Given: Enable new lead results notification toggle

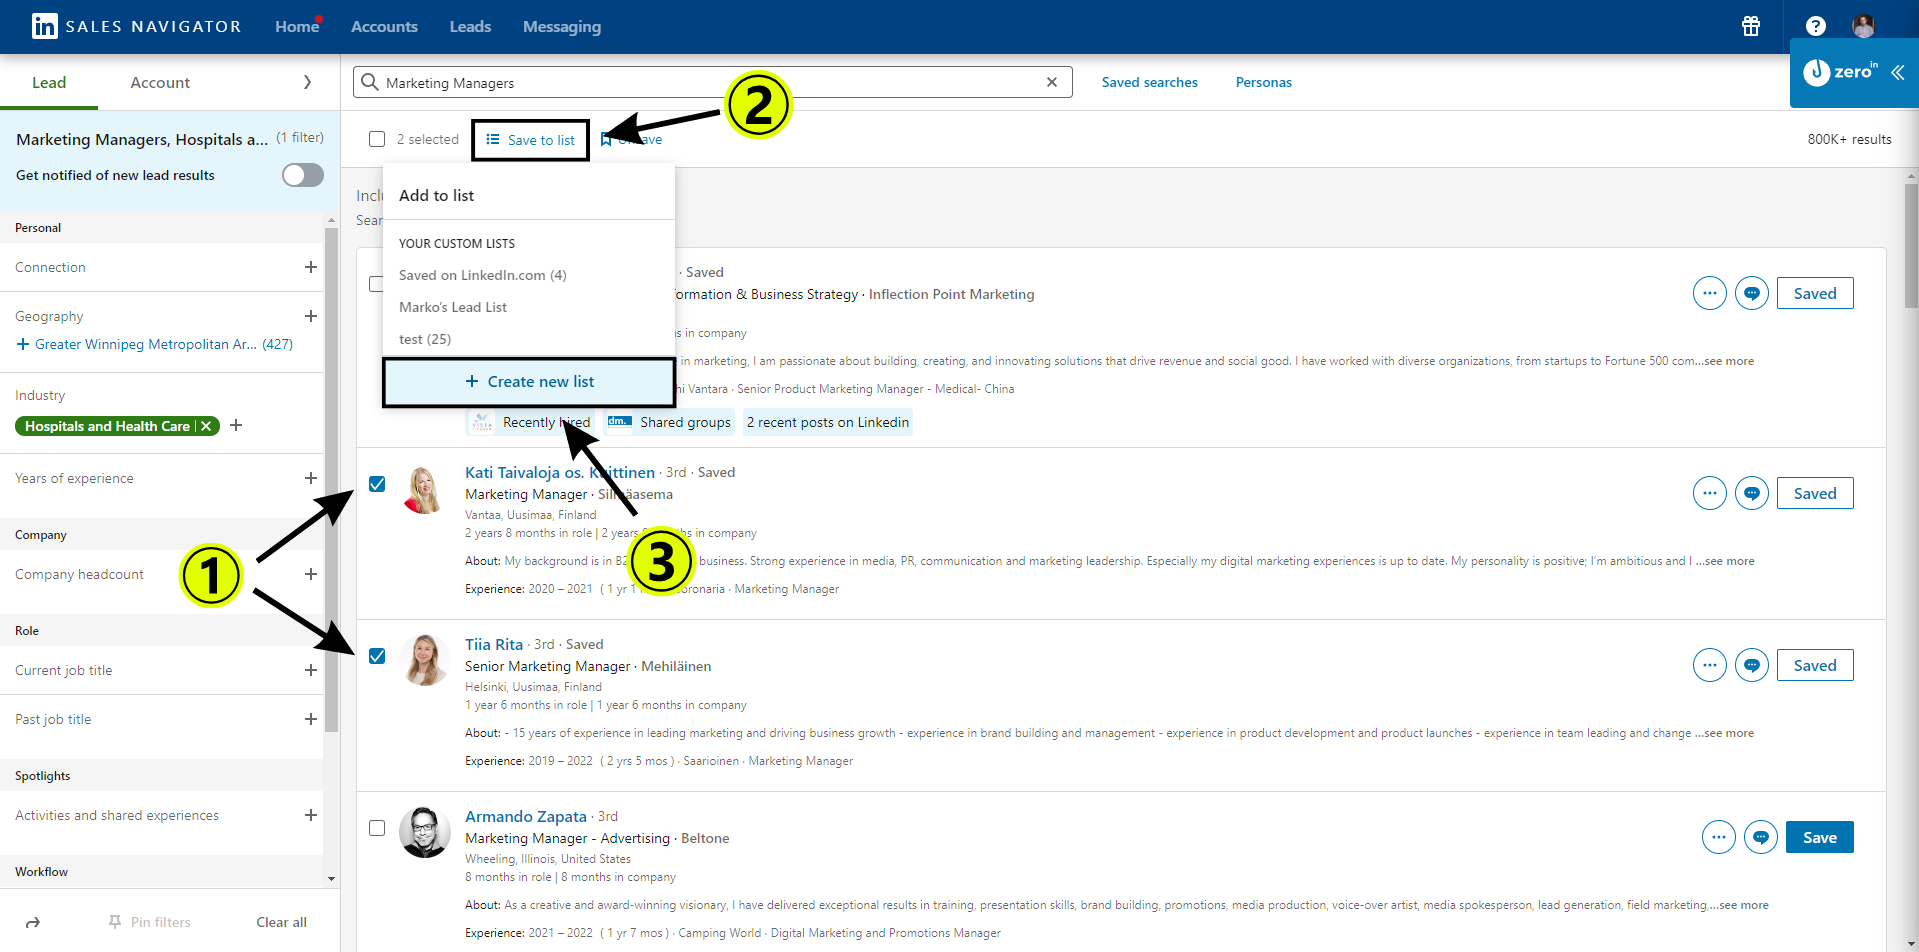Looking at the screenshot, I should coord(303,175).
